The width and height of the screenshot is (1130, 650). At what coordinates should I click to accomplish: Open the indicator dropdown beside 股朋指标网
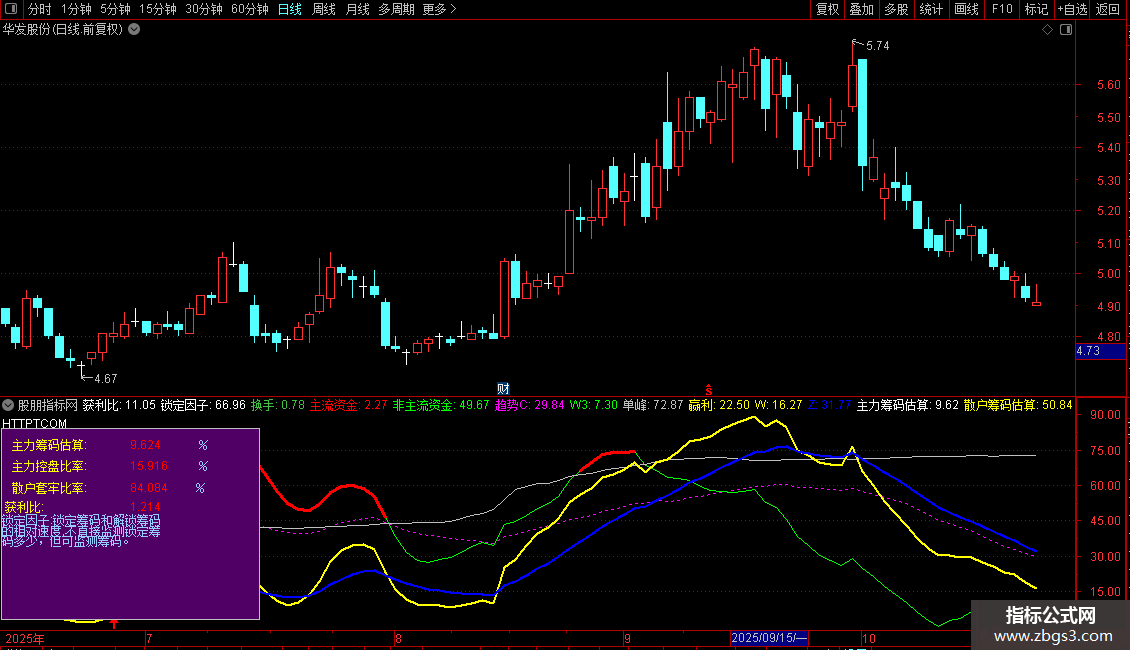9,405
